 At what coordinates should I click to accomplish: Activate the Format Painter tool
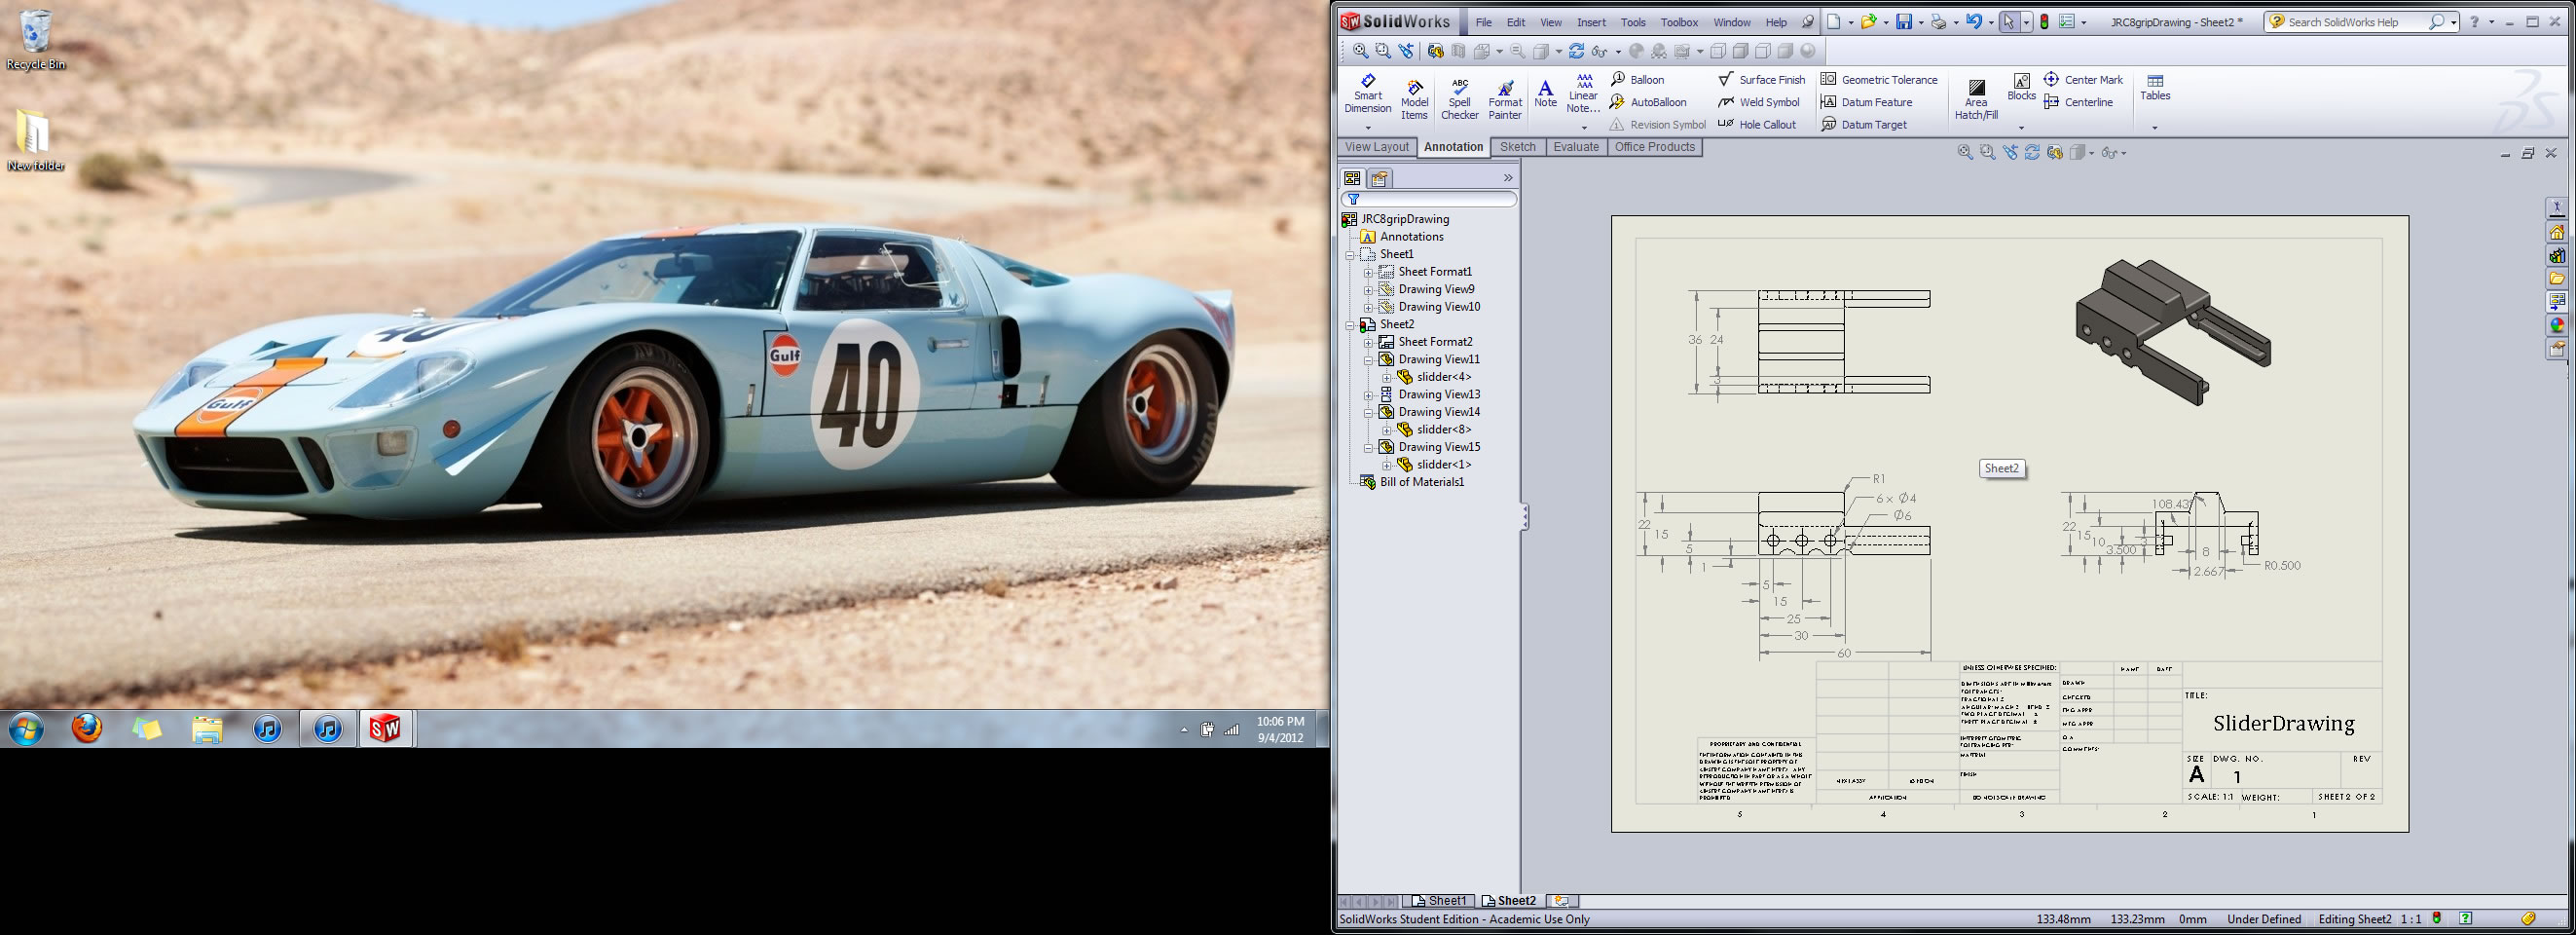pyautogui.click(x=1504, y=98)
